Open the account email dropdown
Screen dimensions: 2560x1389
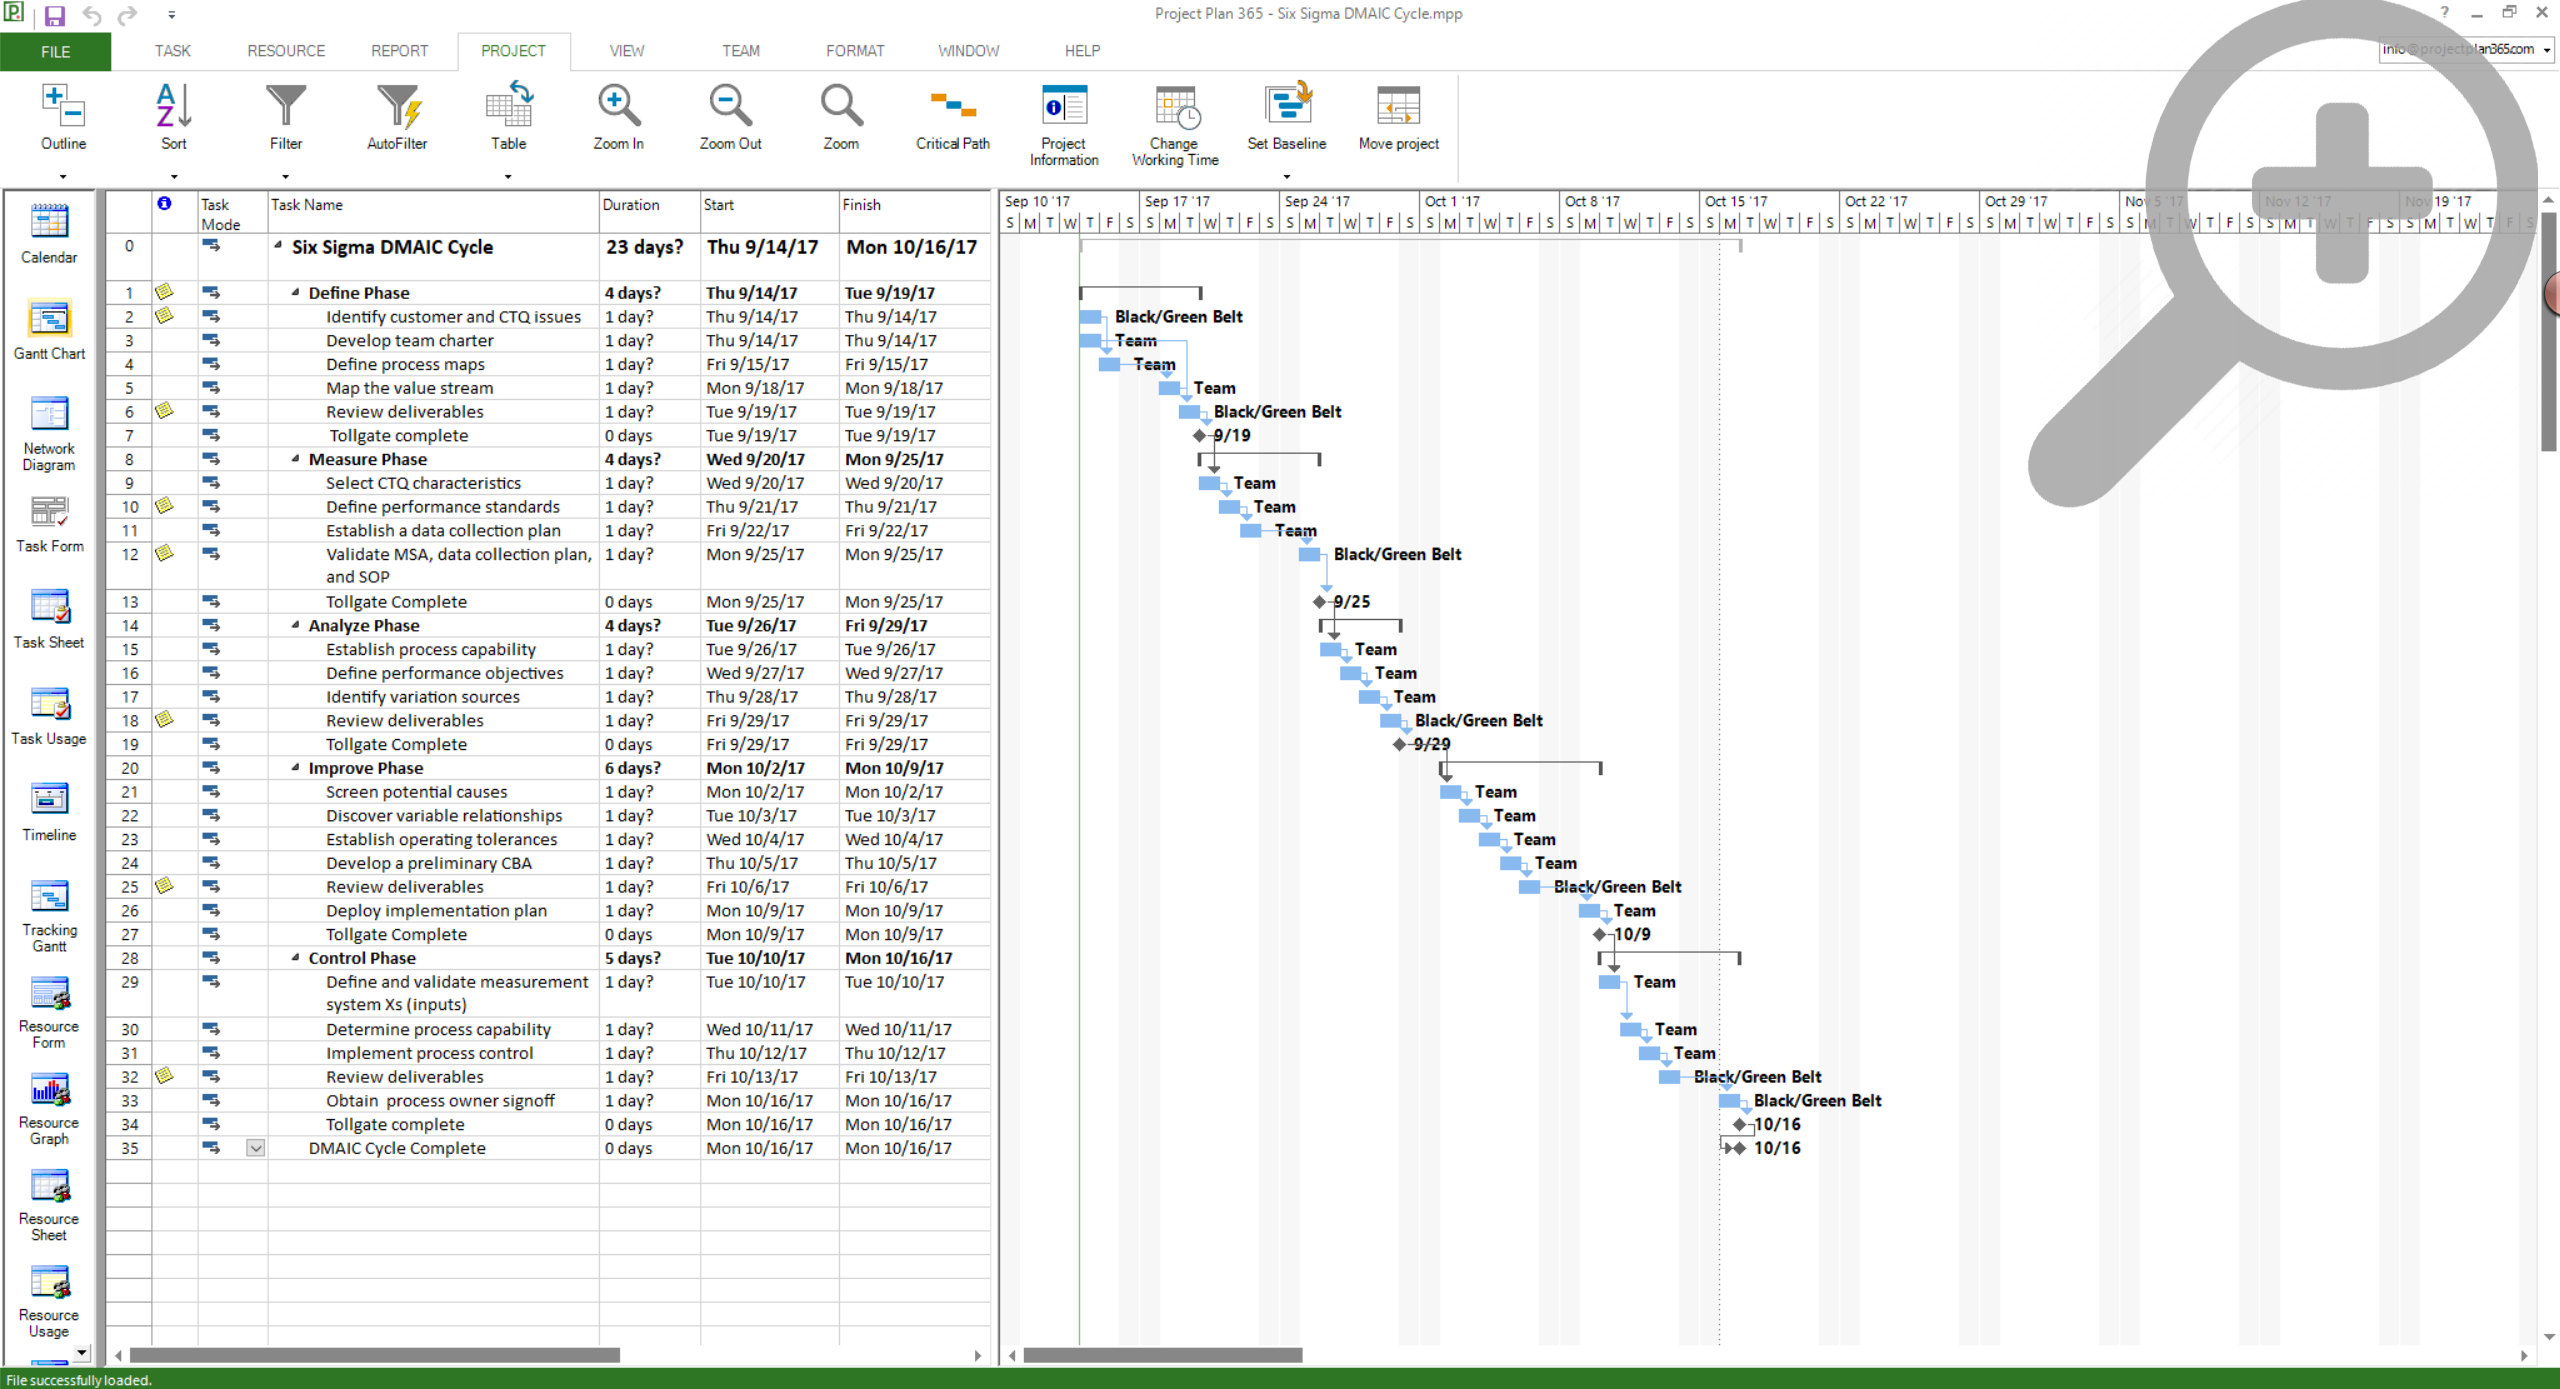[x=2547, y=50]
